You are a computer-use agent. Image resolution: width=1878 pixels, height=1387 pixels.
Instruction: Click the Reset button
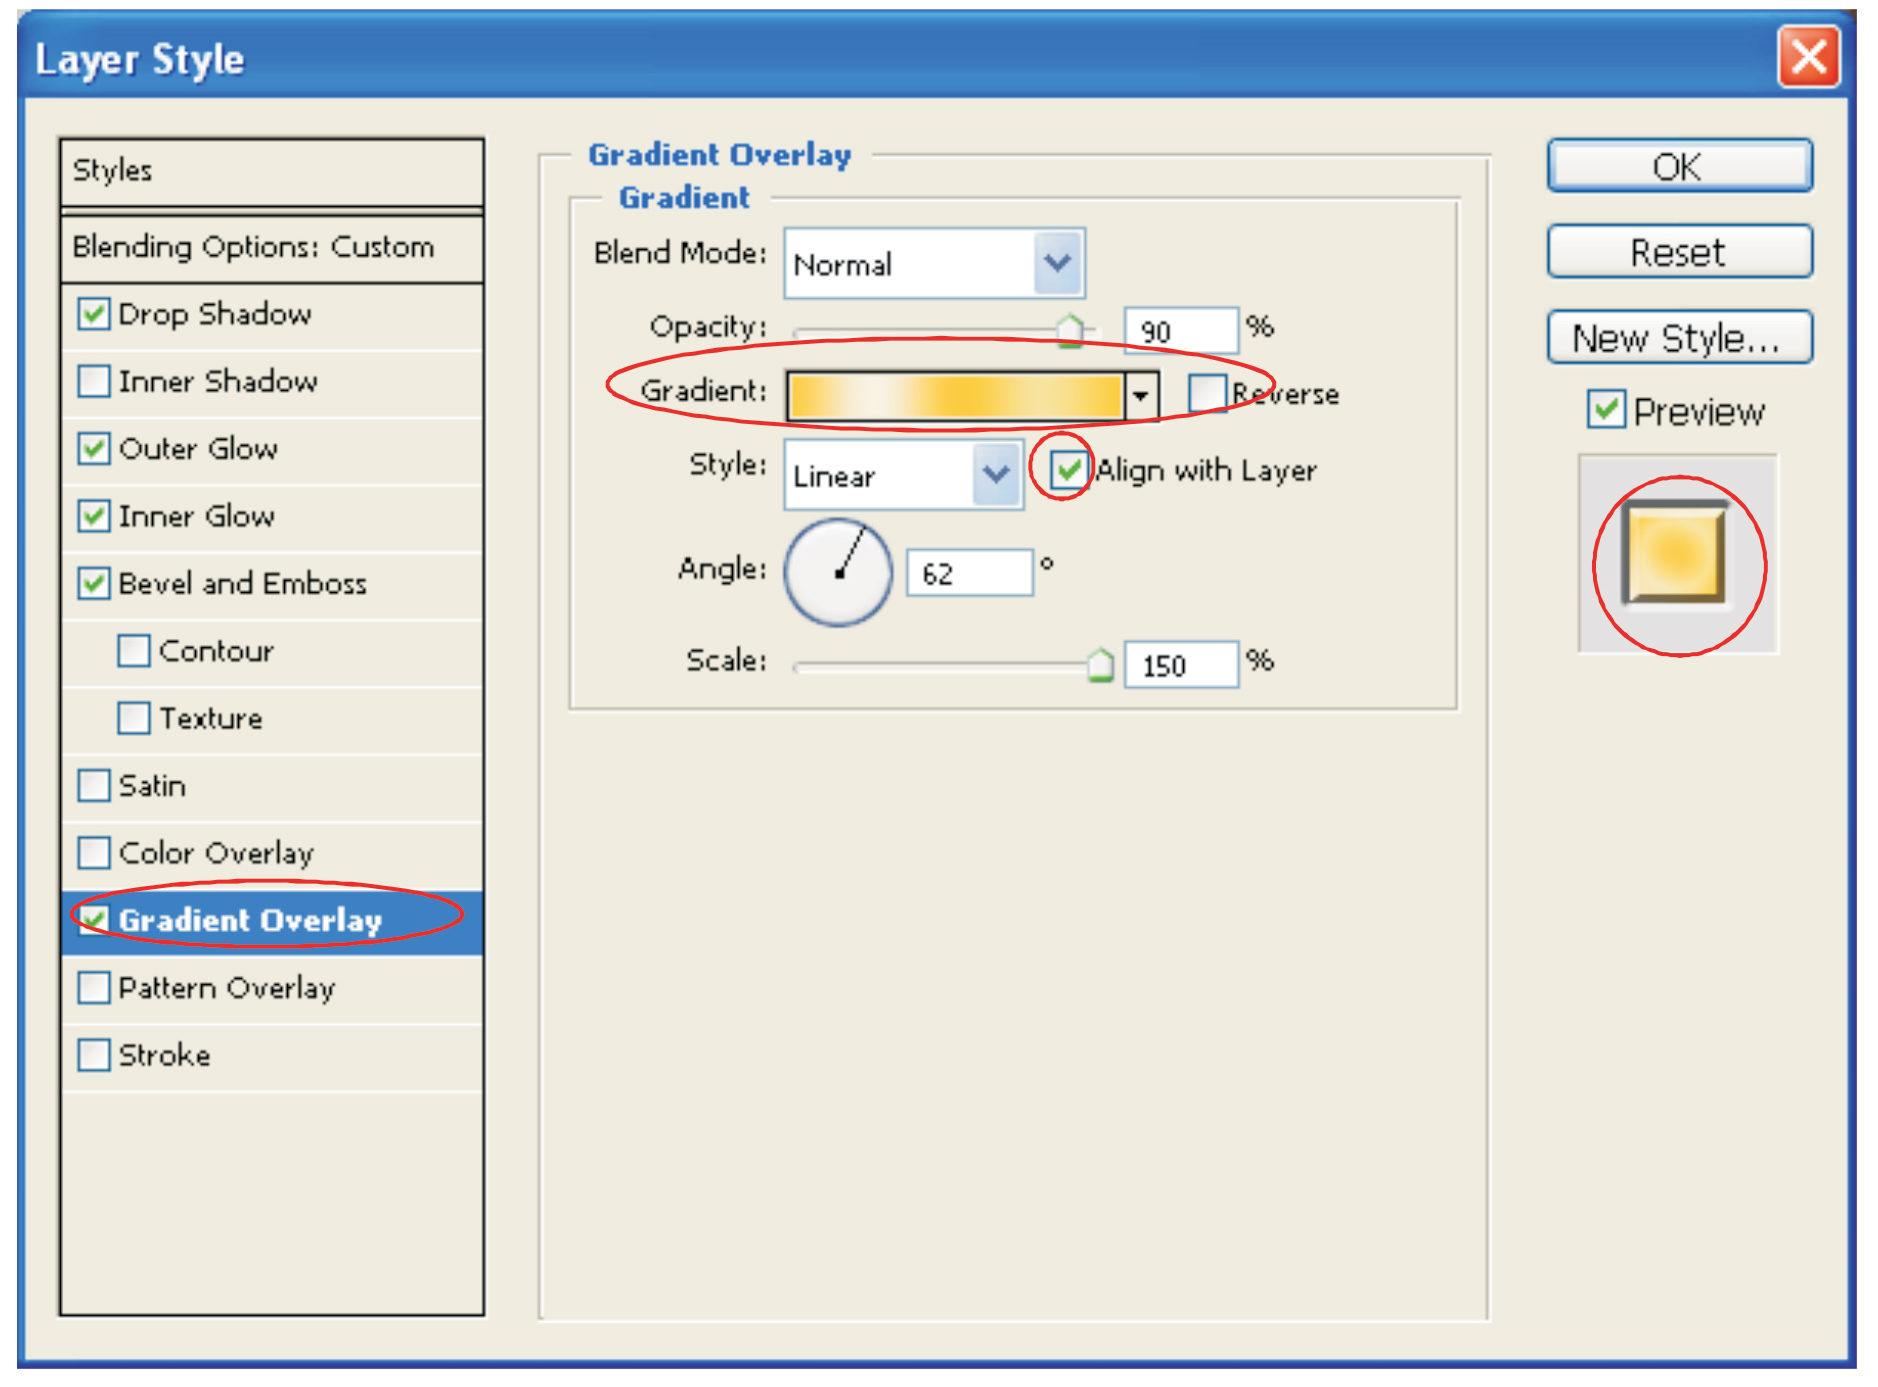(1678, 252)
